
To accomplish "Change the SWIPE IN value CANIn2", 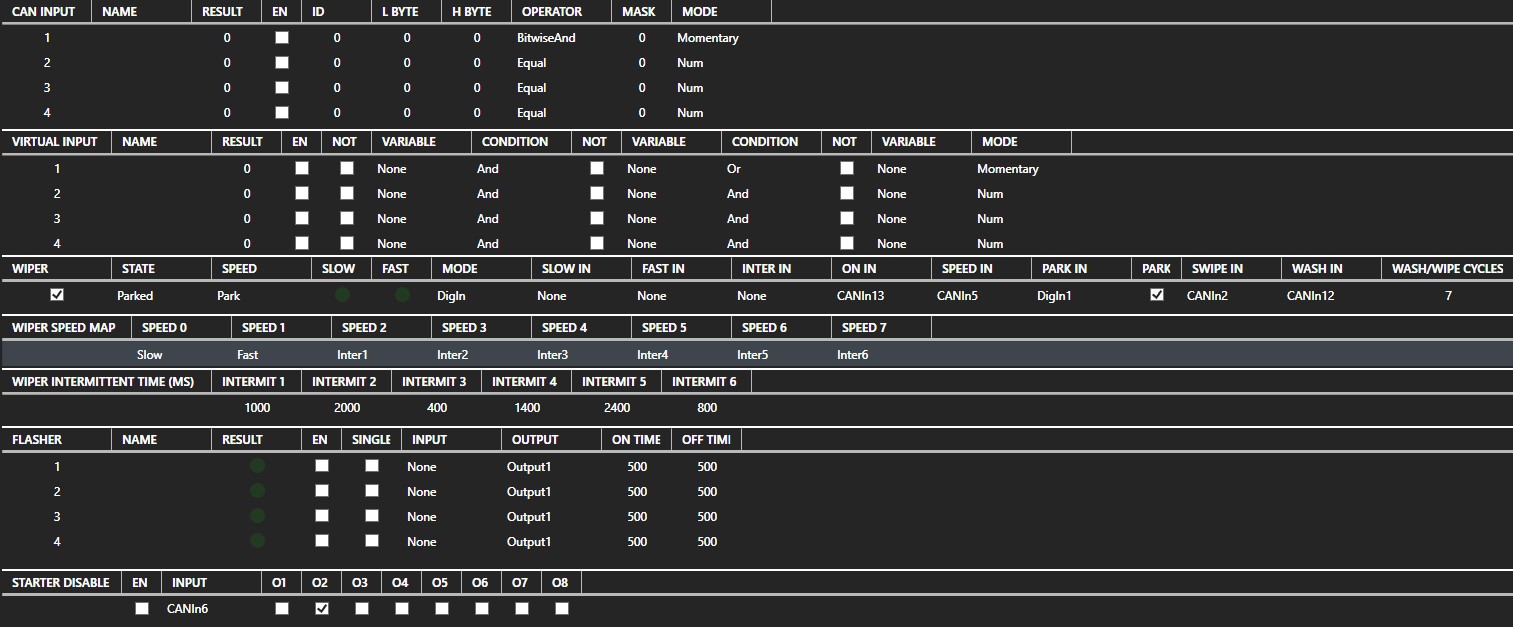I will 1207,296.
